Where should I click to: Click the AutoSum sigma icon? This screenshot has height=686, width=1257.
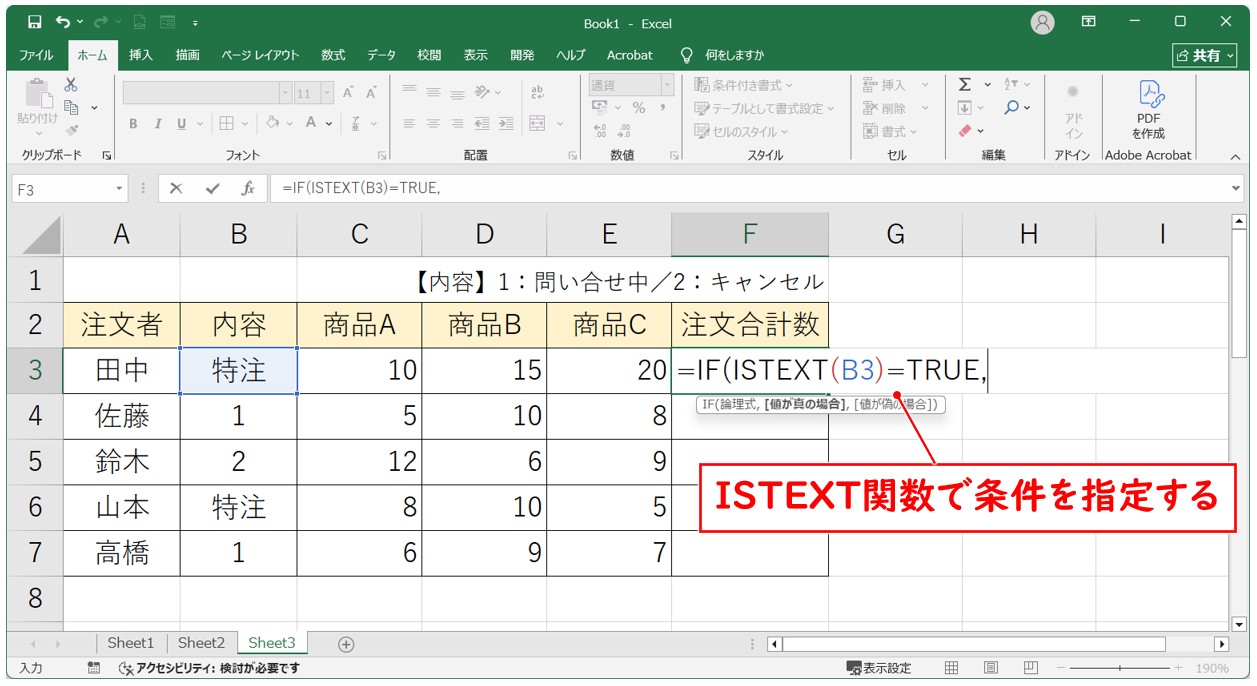pyautogui.click(x=964, y=85)
